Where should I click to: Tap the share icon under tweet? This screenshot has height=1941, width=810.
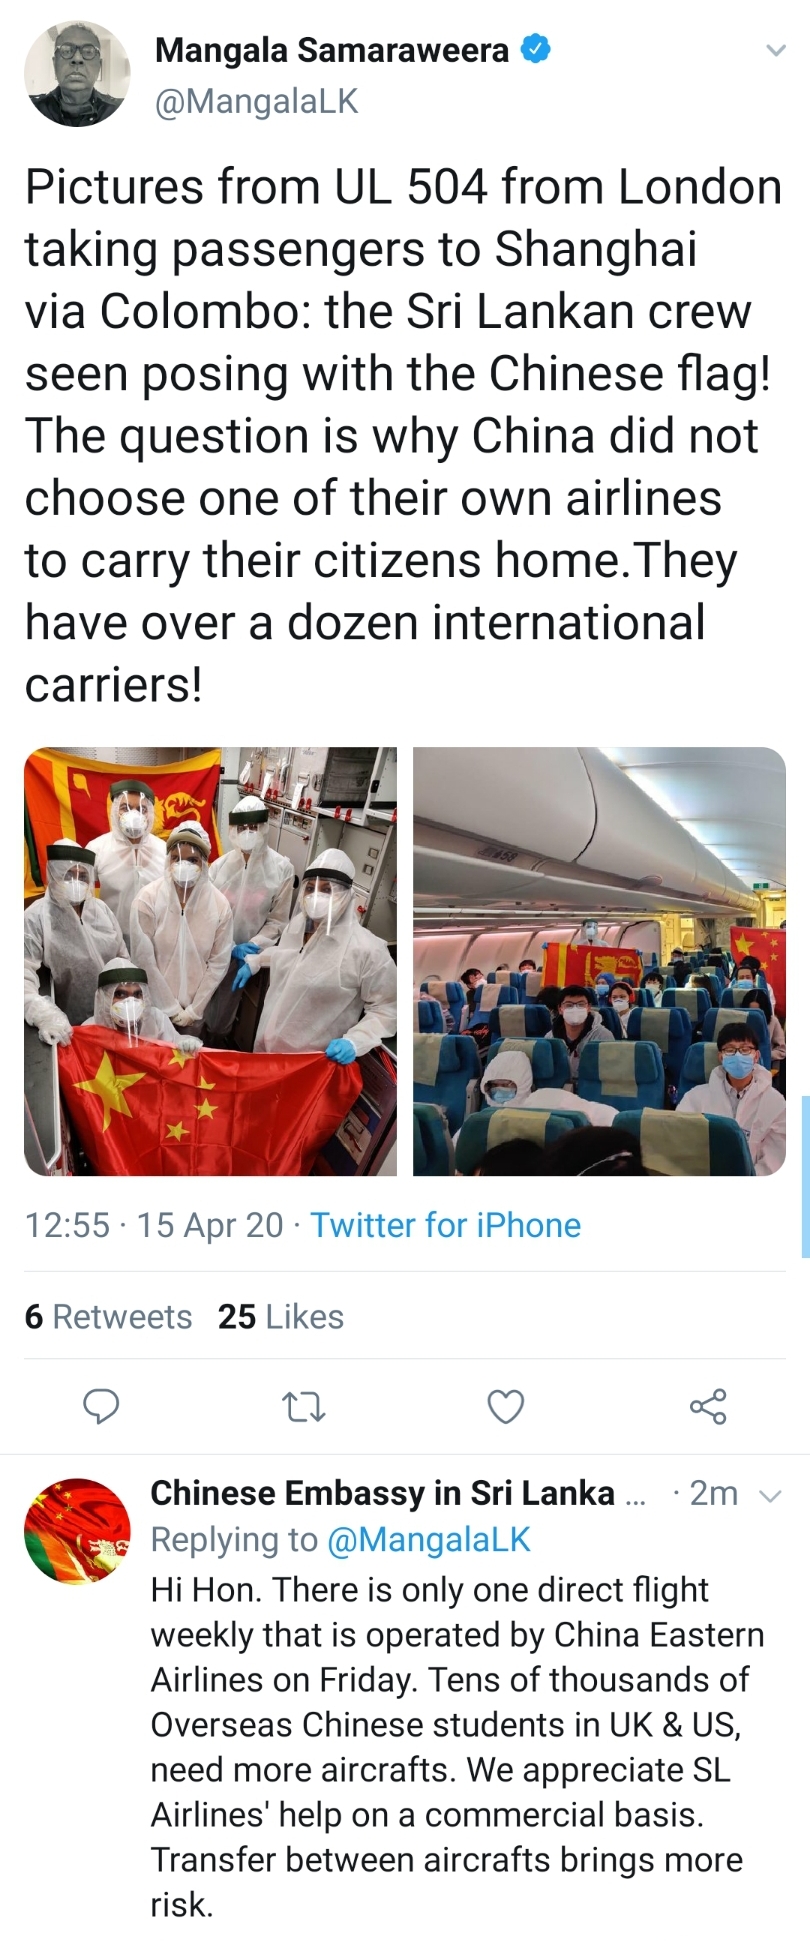click(708, 1406)
